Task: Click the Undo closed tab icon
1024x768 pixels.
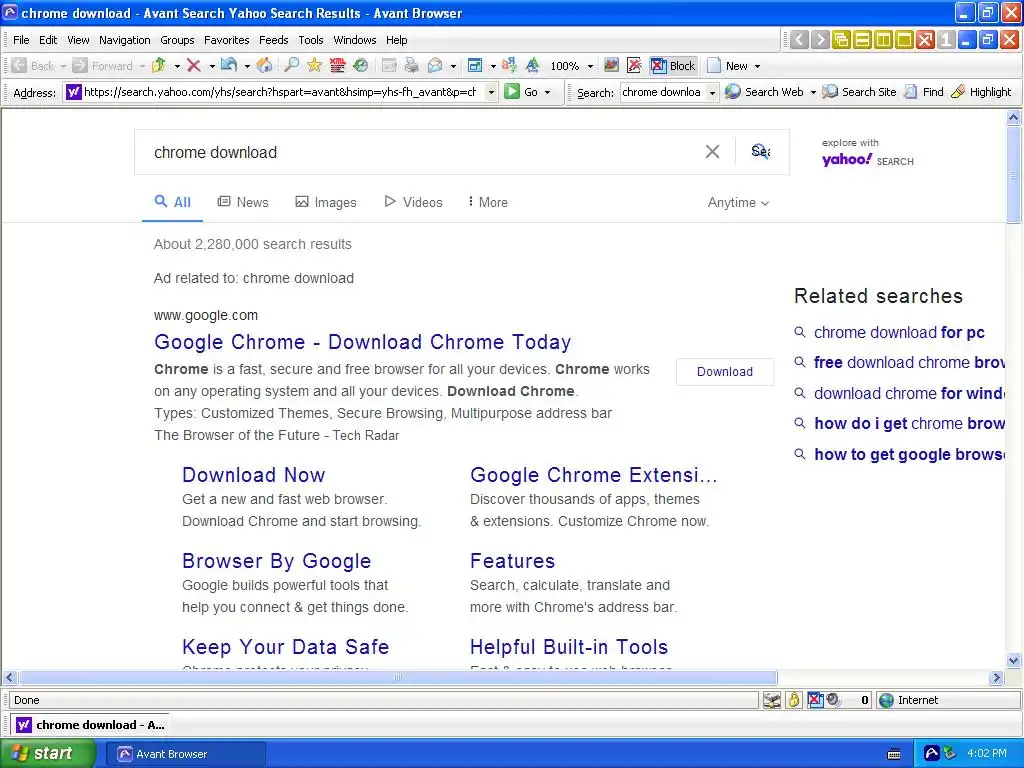Action: (229, 65)
